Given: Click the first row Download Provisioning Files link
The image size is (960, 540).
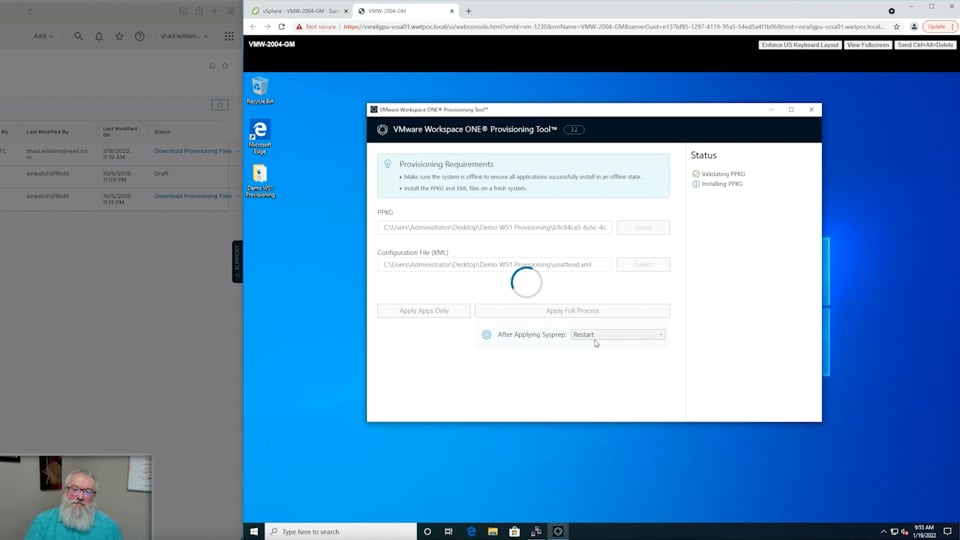Looking at the screenshot, I should pyautogui.click(x=193, y=151).
